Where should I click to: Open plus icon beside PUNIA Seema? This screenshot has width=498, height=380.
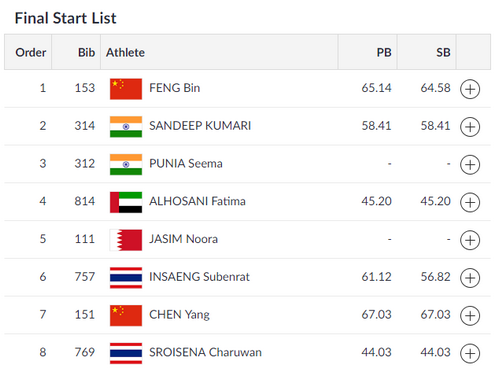[x=470, y=165]
